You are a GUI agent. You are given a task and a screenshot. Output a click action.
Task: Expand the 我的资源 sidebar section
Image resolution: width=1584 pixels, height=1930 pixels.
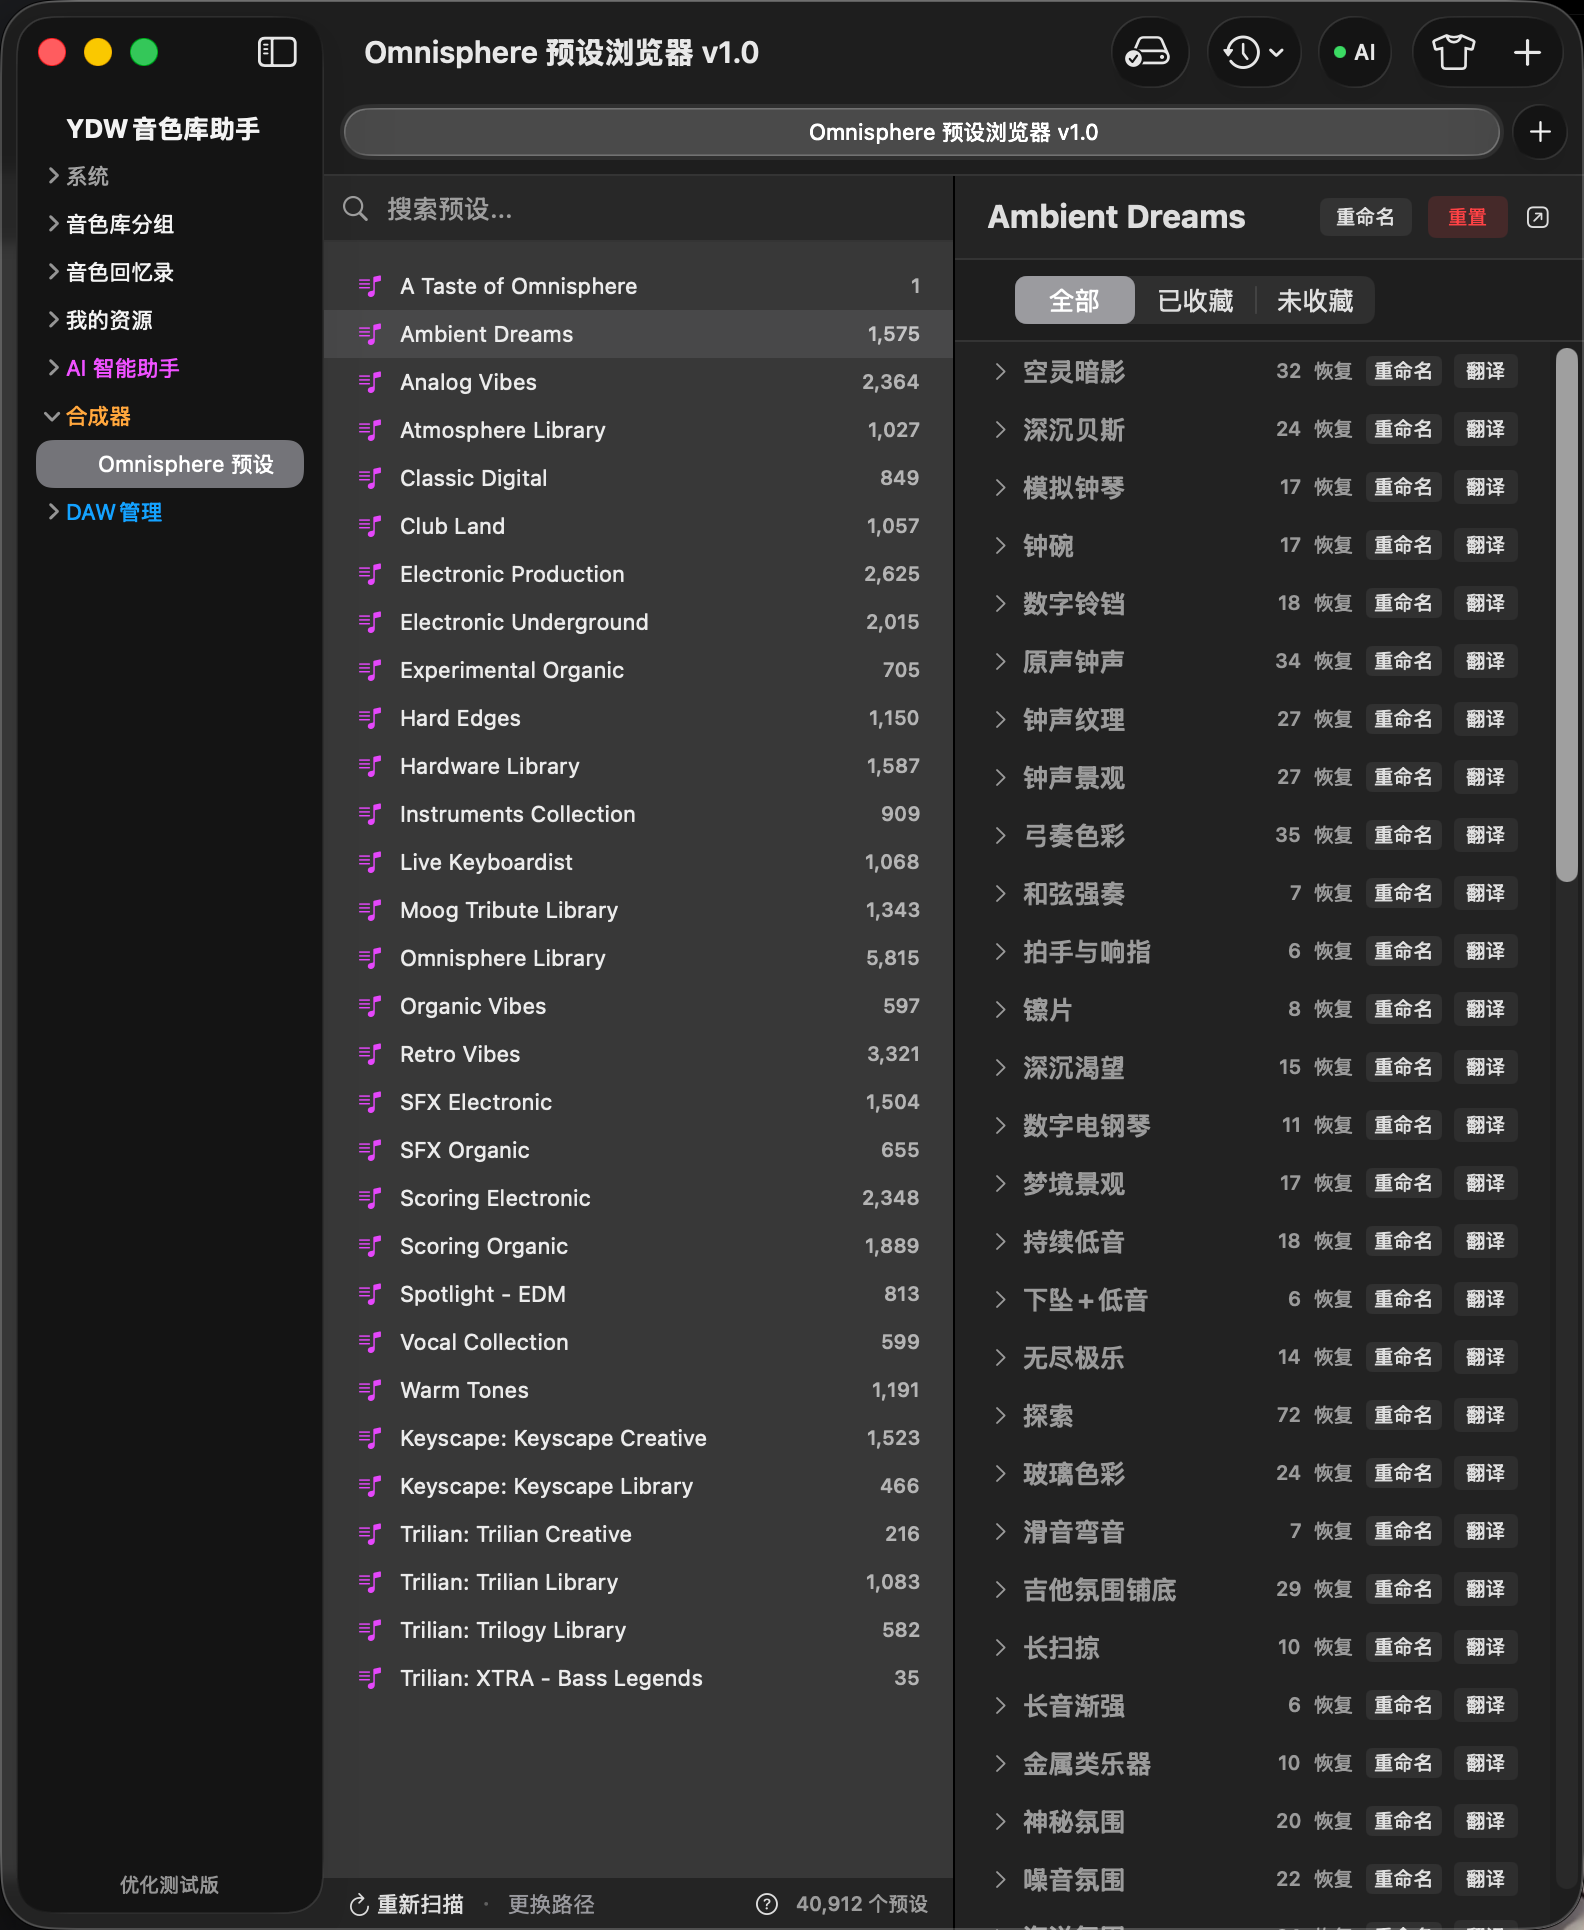(54, 320)
